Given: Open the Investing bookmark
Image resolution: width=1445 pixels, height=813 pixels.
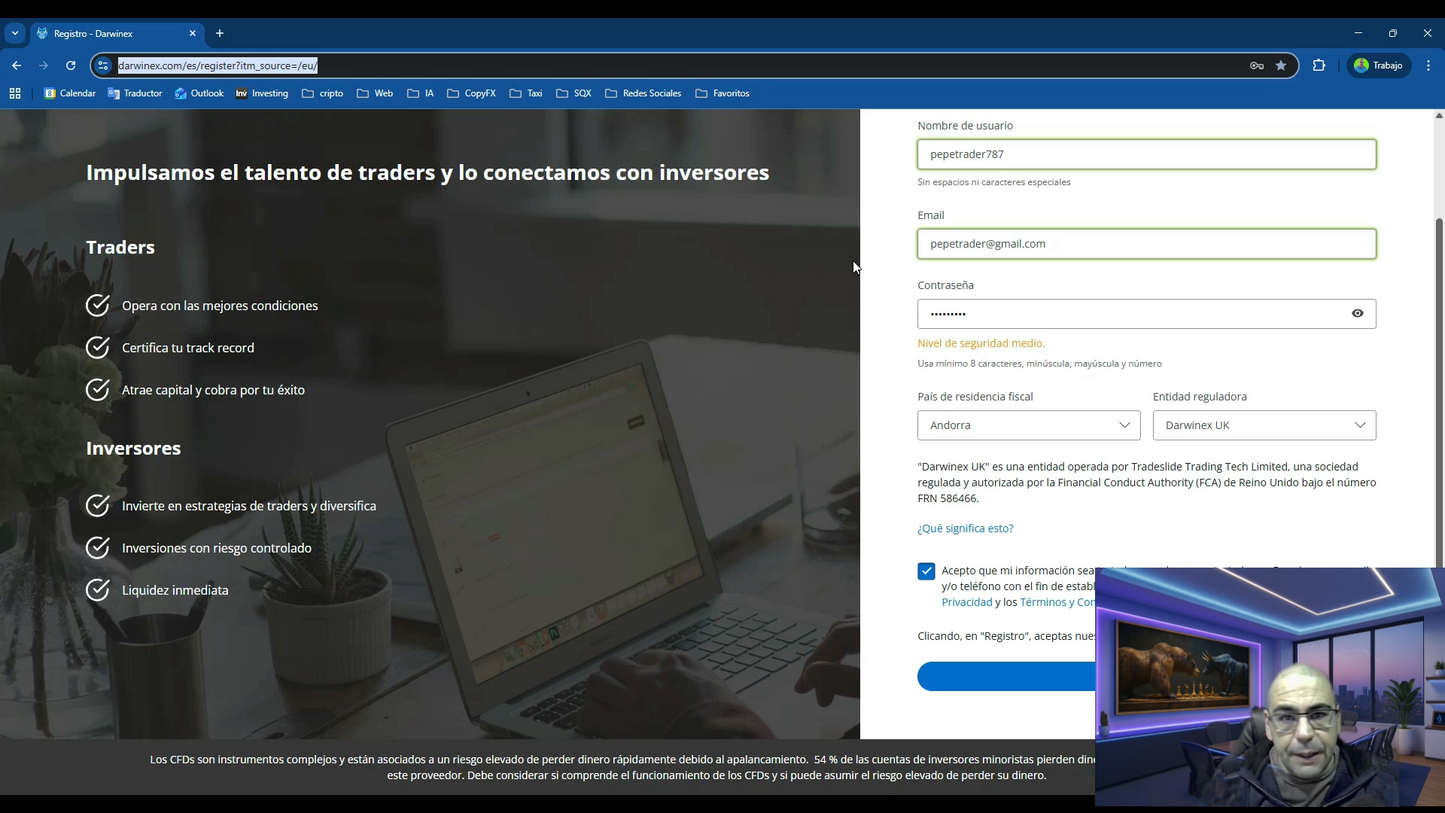Looking at the screenshot, I should click(262, 93).
